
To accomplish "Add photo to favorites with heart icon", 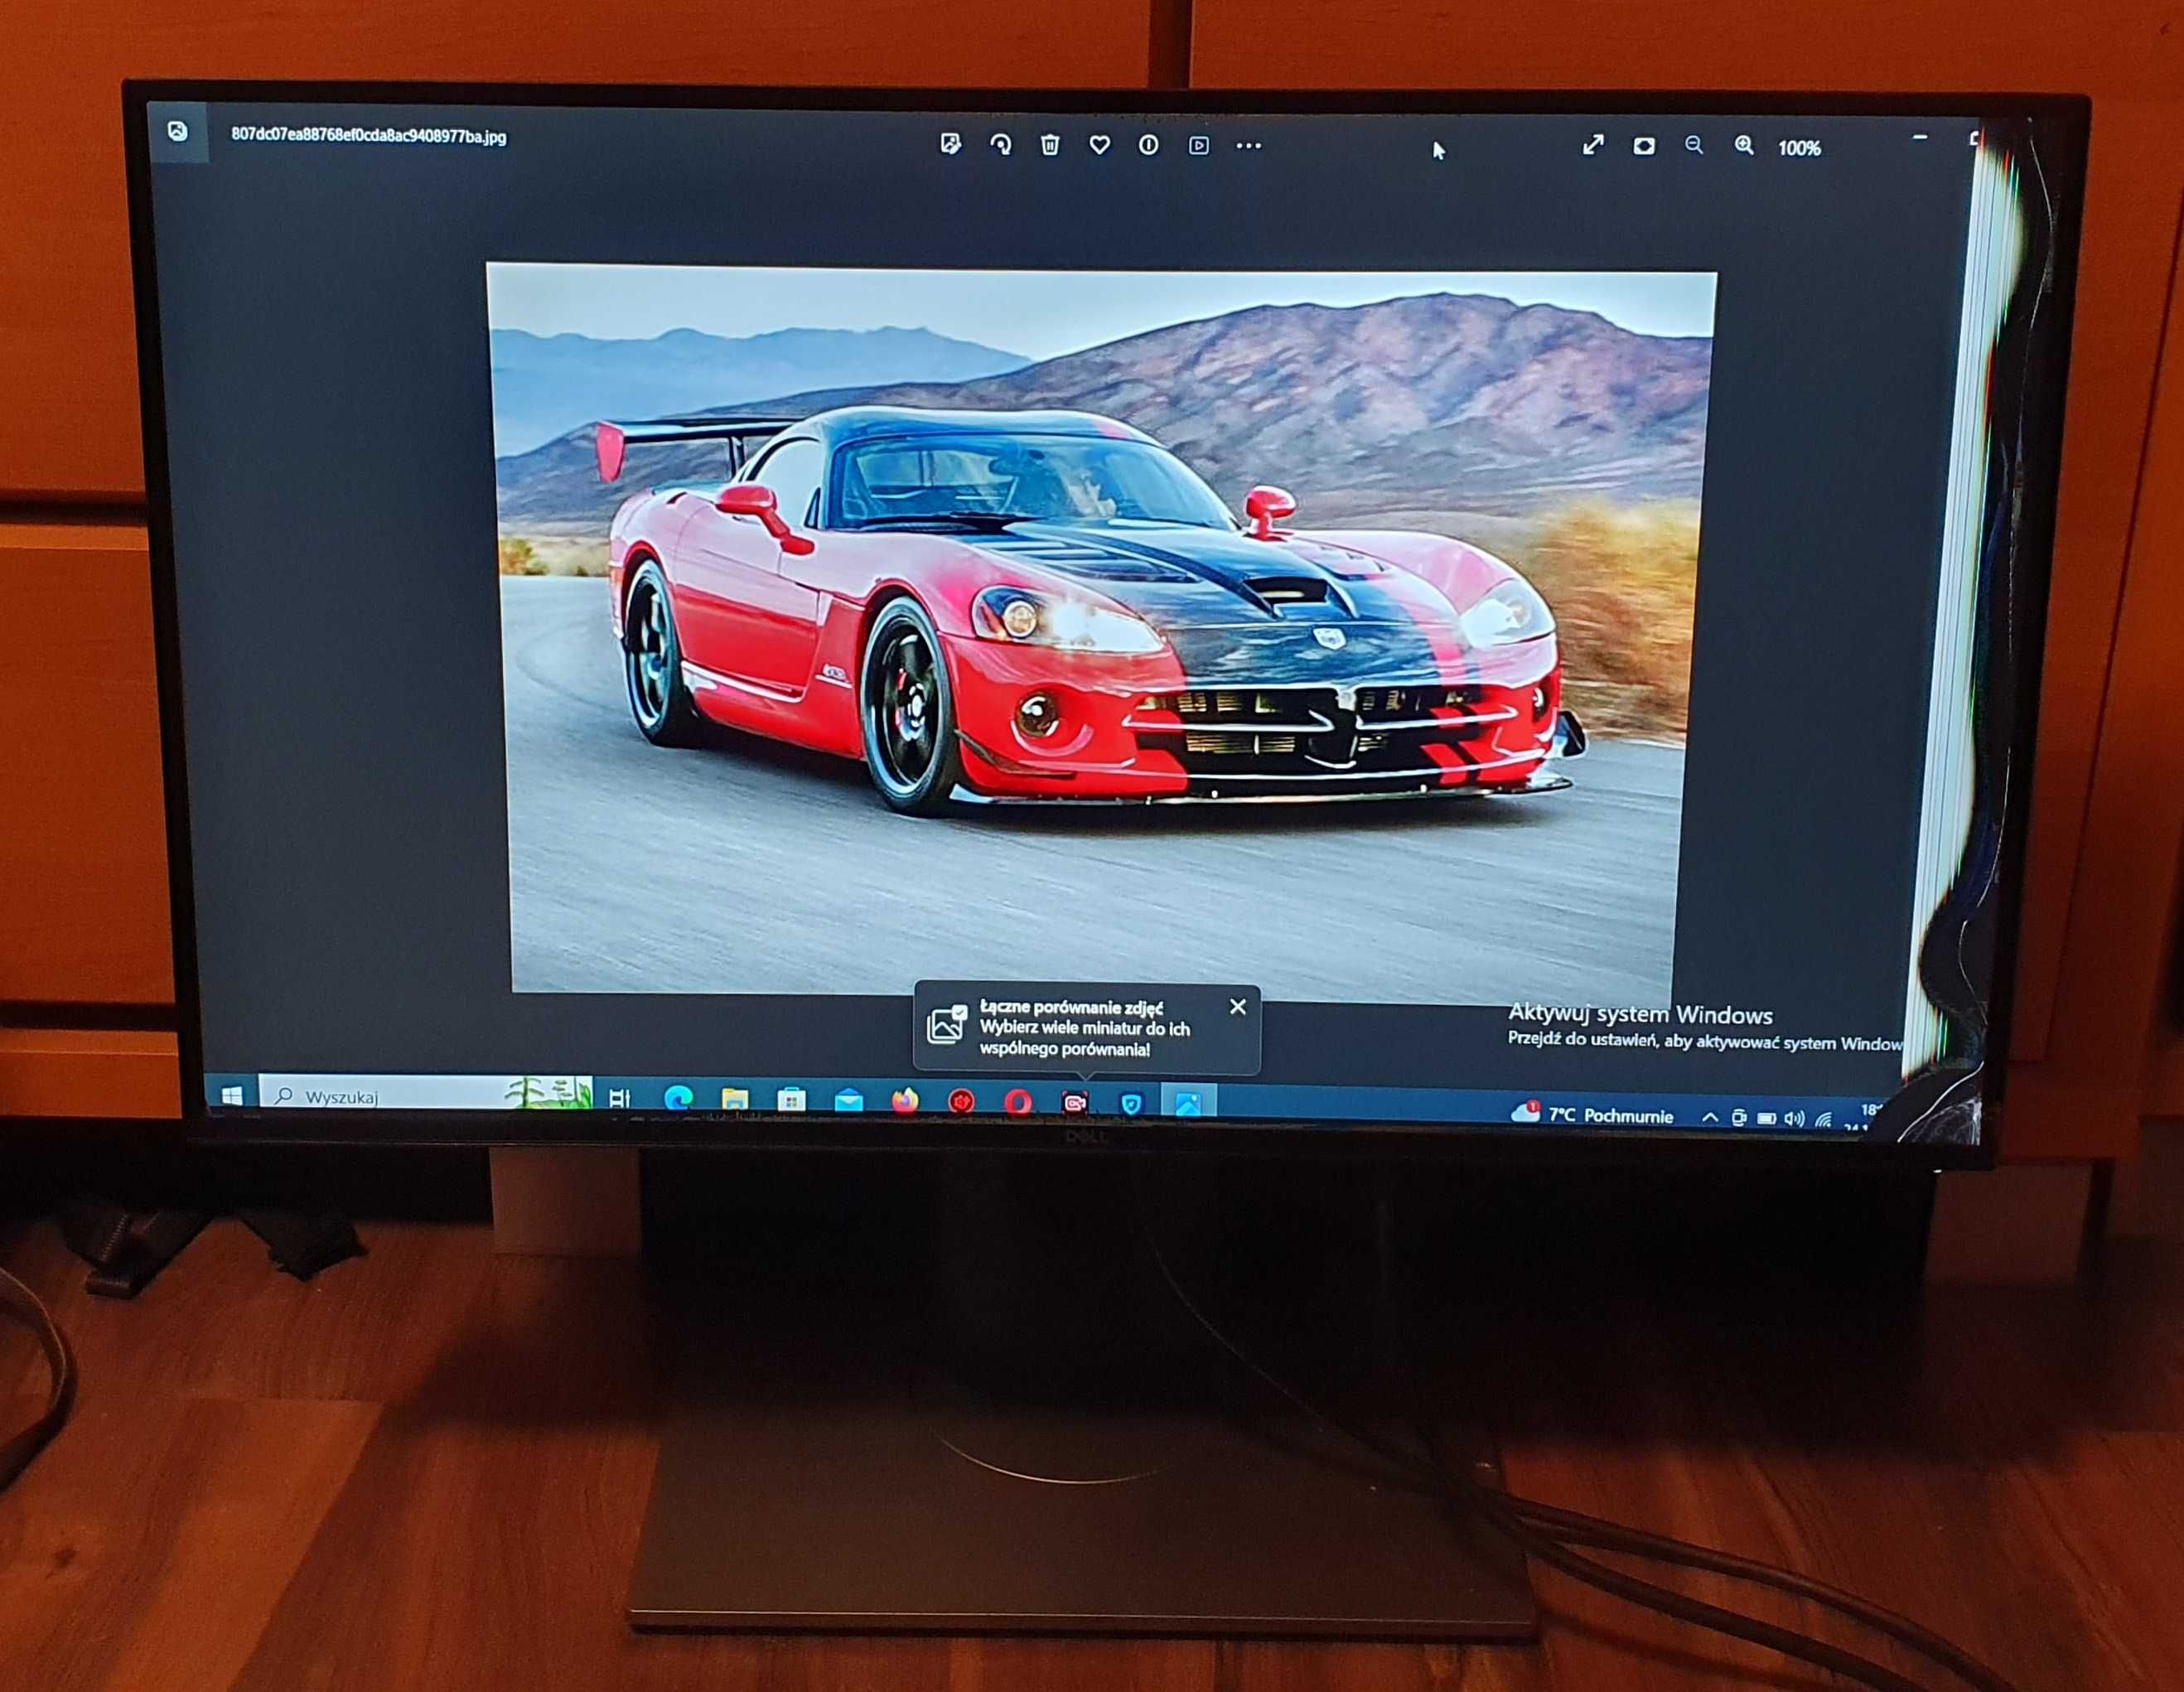I will 1099,145.
